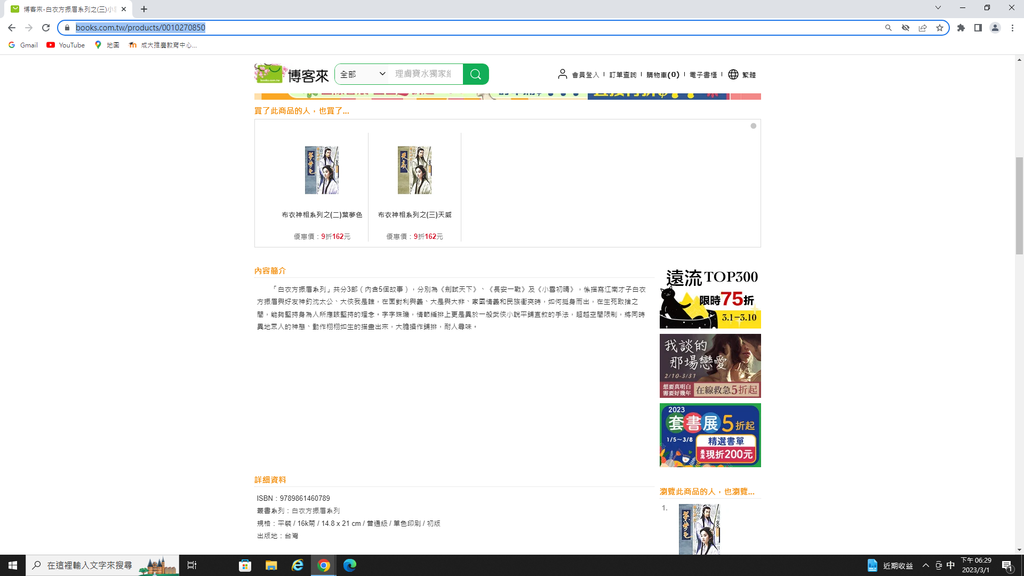Click the green search magnifier button
Viewport: 1024px width, 576px height.
476,74
